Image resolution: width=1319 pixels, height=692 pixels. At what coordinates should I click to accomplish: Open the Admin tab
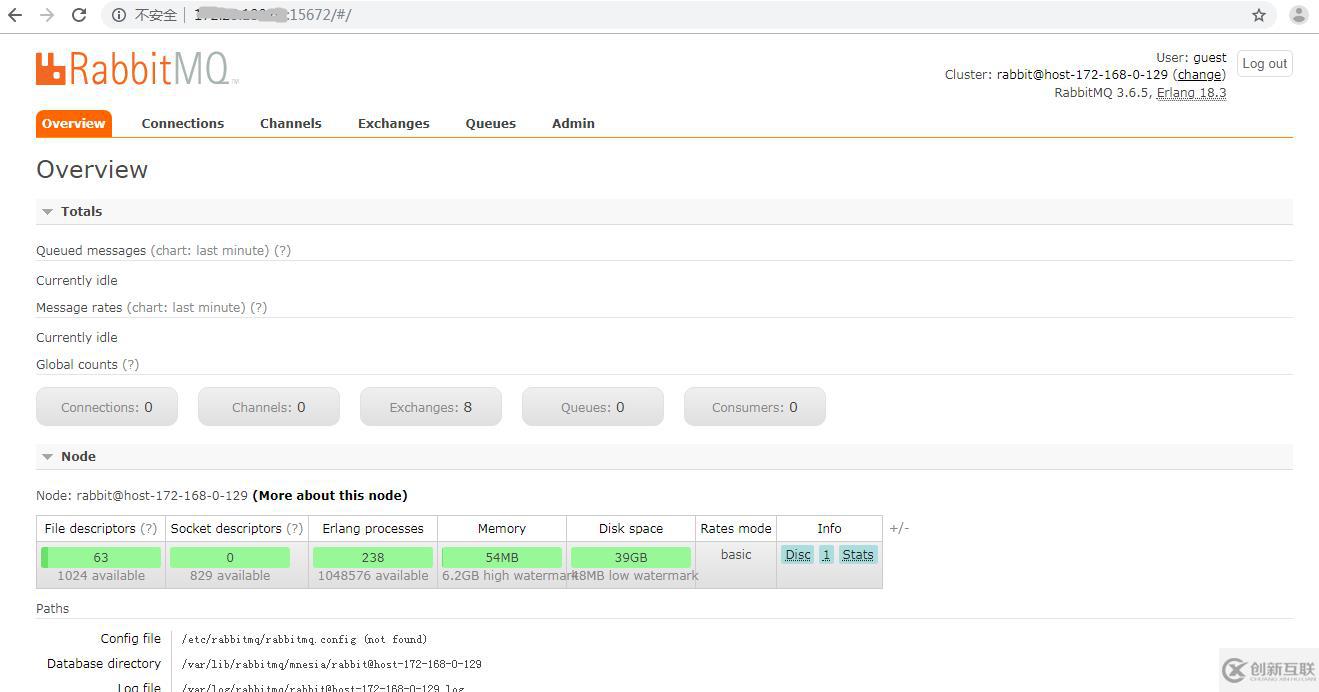[573, 124]
